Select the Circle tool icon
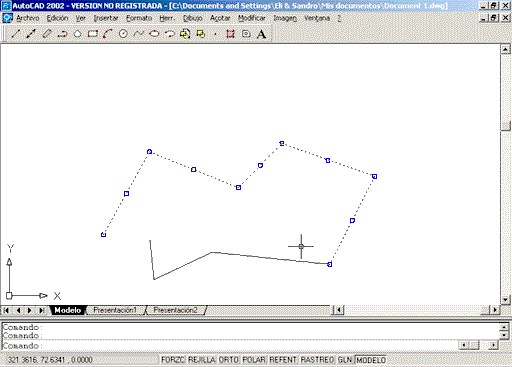Screen dimensions: 512x367 pos(123,34)
